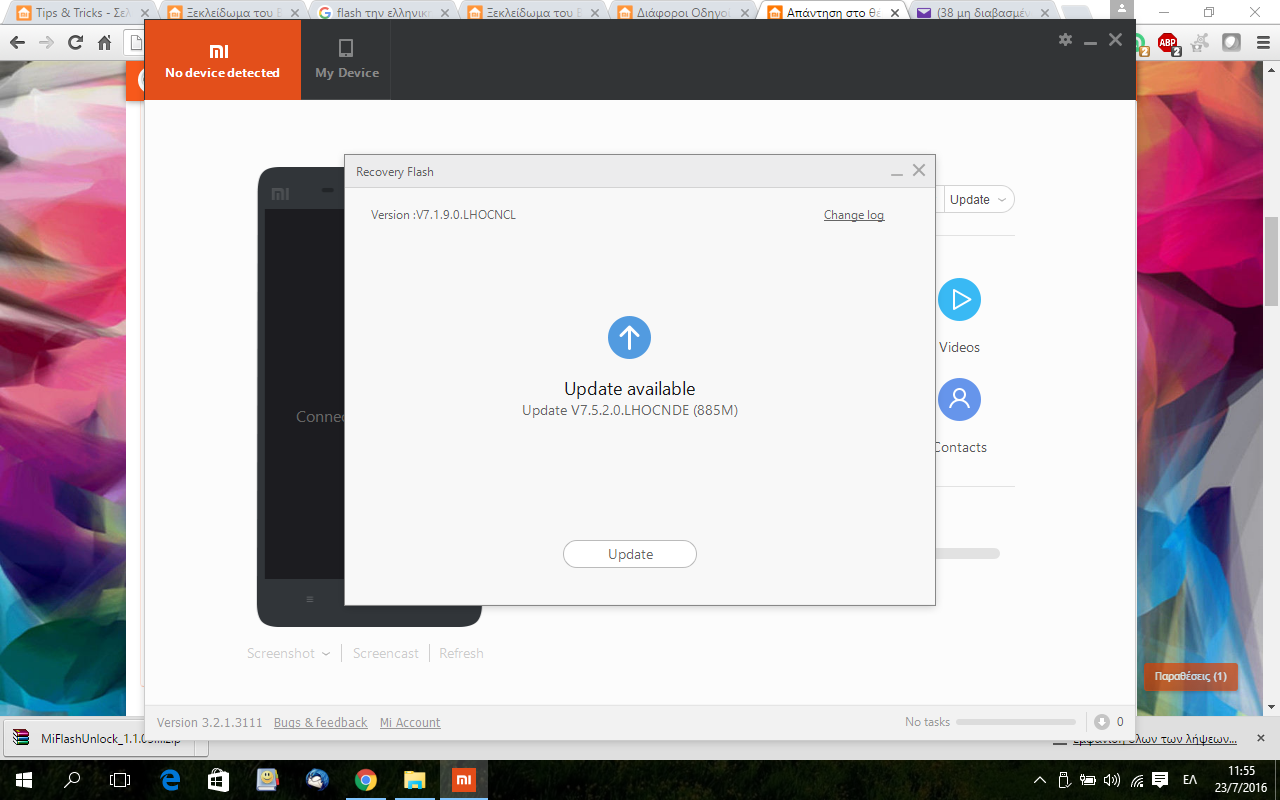The height and width of the screenshot is (800, 1280).
Task: Click the Wi-Fi network tray icon
Action: (x=1137, y=780)
